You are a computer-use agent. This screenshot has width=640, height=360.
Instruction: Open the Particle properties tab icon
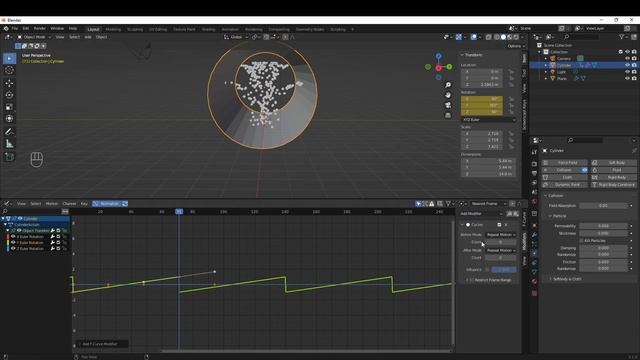534,244
